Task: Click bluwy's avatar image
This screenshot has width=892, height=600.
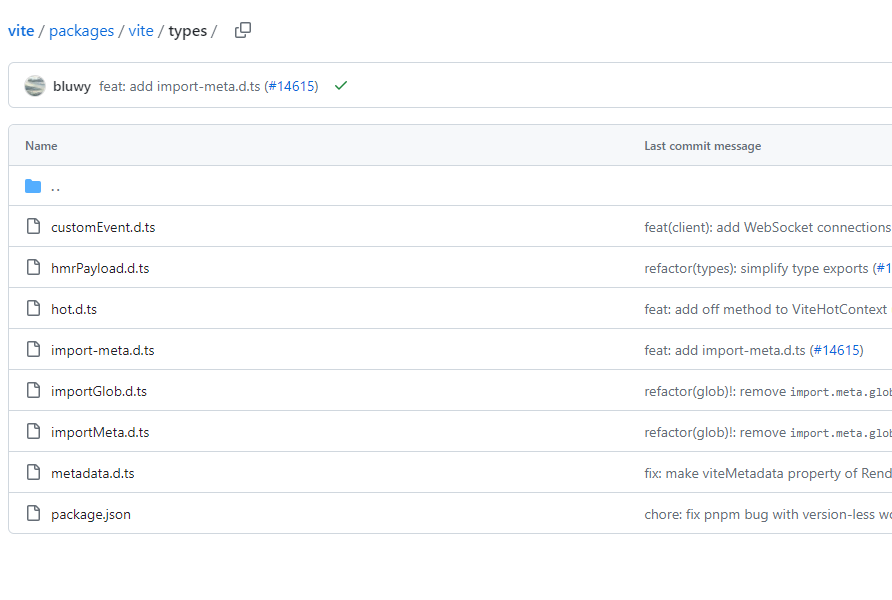Action: coord(35,86)
